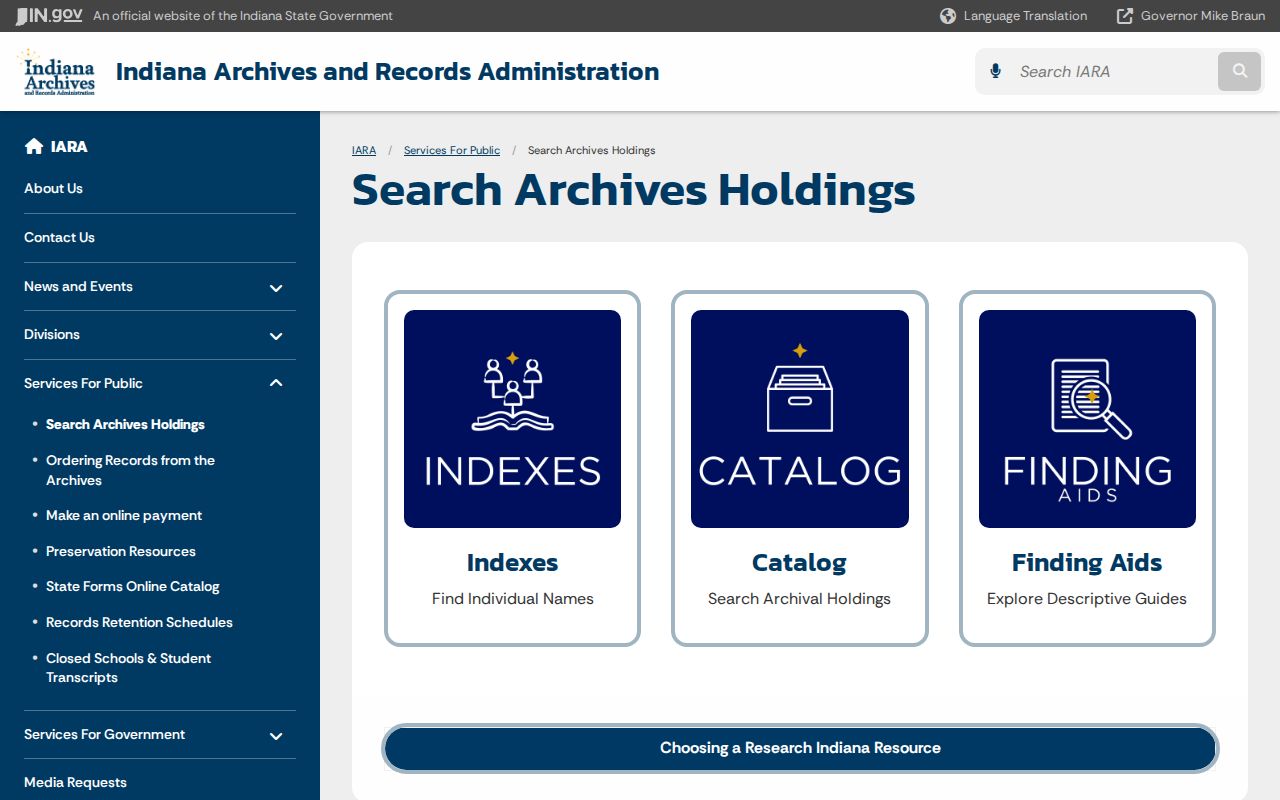
Task: Collapse the Services For Public submenu
Action: (276, 383)
